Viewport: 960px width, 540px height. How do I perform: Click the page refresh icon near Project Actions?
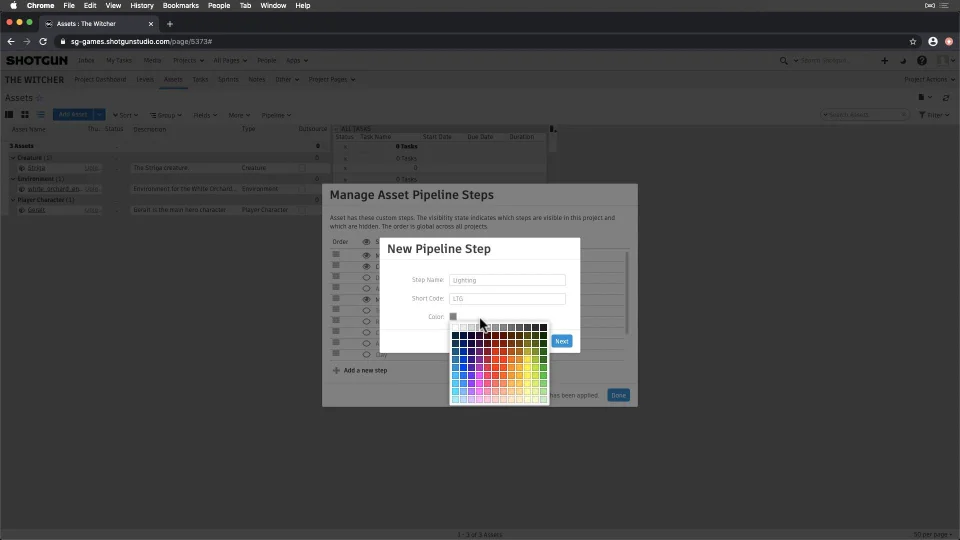tap(946, 97)
